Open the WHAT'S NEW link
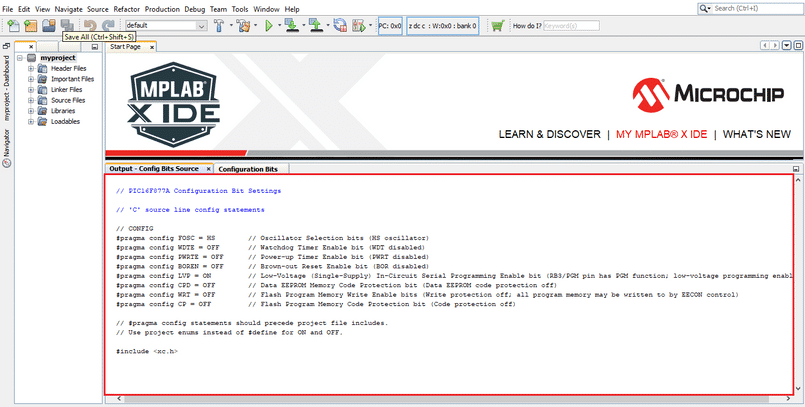The width and height of the screenshot is (805, 407). pos(757,134)
